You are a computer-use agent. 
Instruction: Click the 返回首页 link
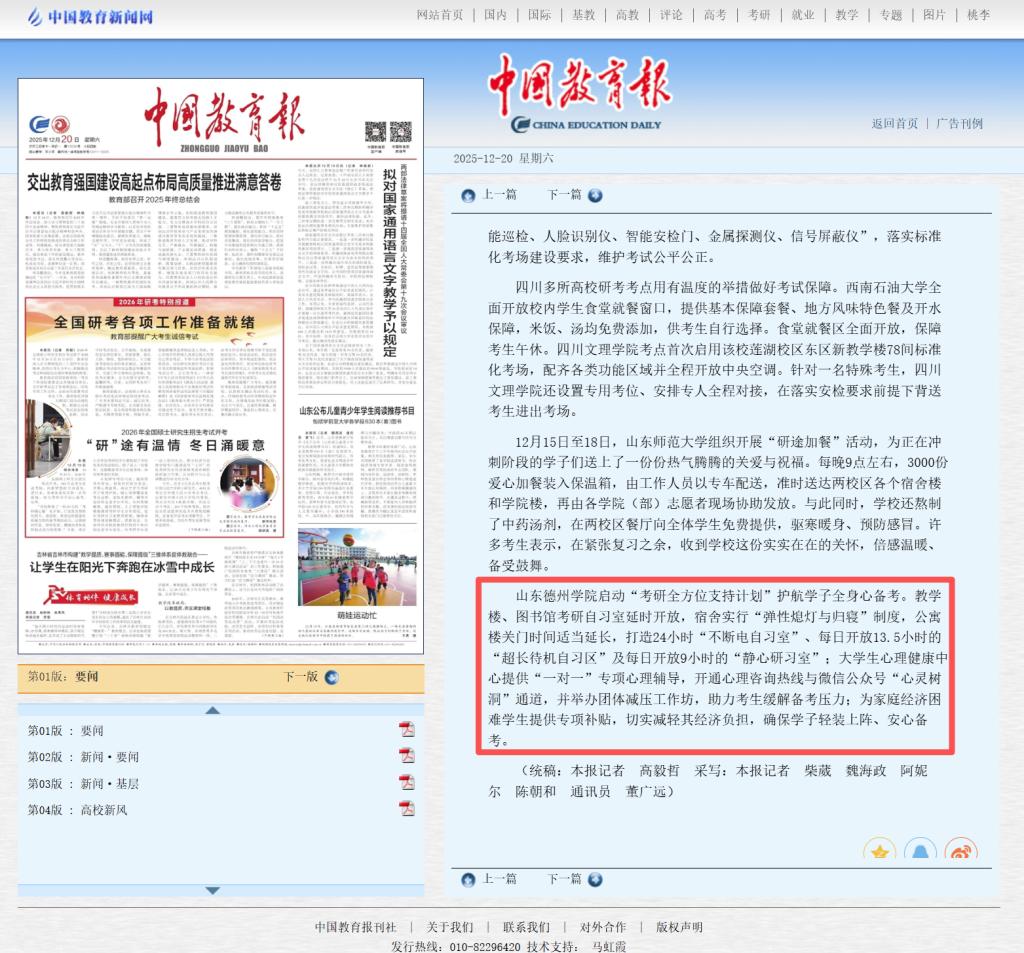click(x=894, y=124)
